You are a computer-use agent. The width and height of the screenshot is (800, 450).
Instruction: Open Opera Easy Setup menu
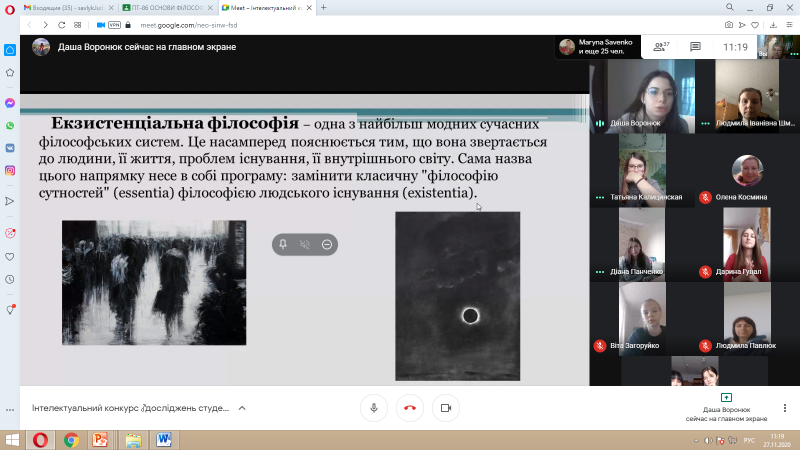point(789,25)
